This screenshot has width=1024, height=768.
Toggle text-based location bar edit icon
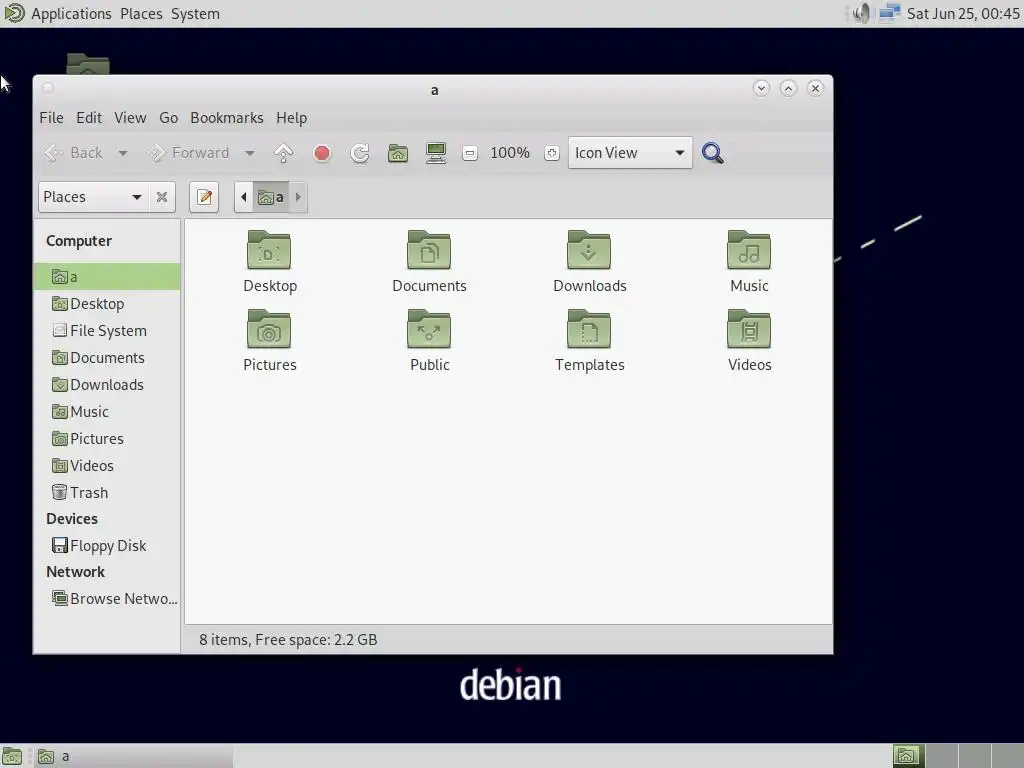(204, 197)
